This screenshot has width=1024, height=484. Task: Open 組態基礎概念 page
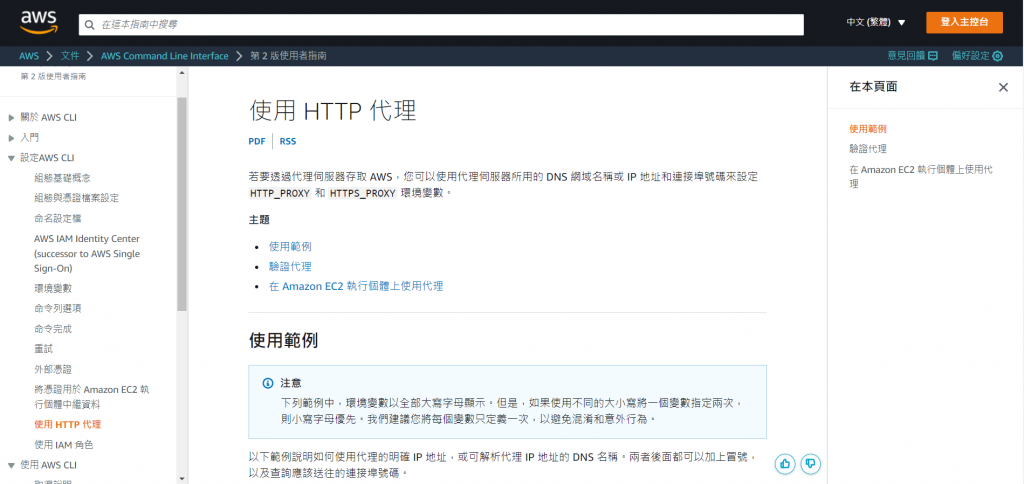click(x=62, y=178)
